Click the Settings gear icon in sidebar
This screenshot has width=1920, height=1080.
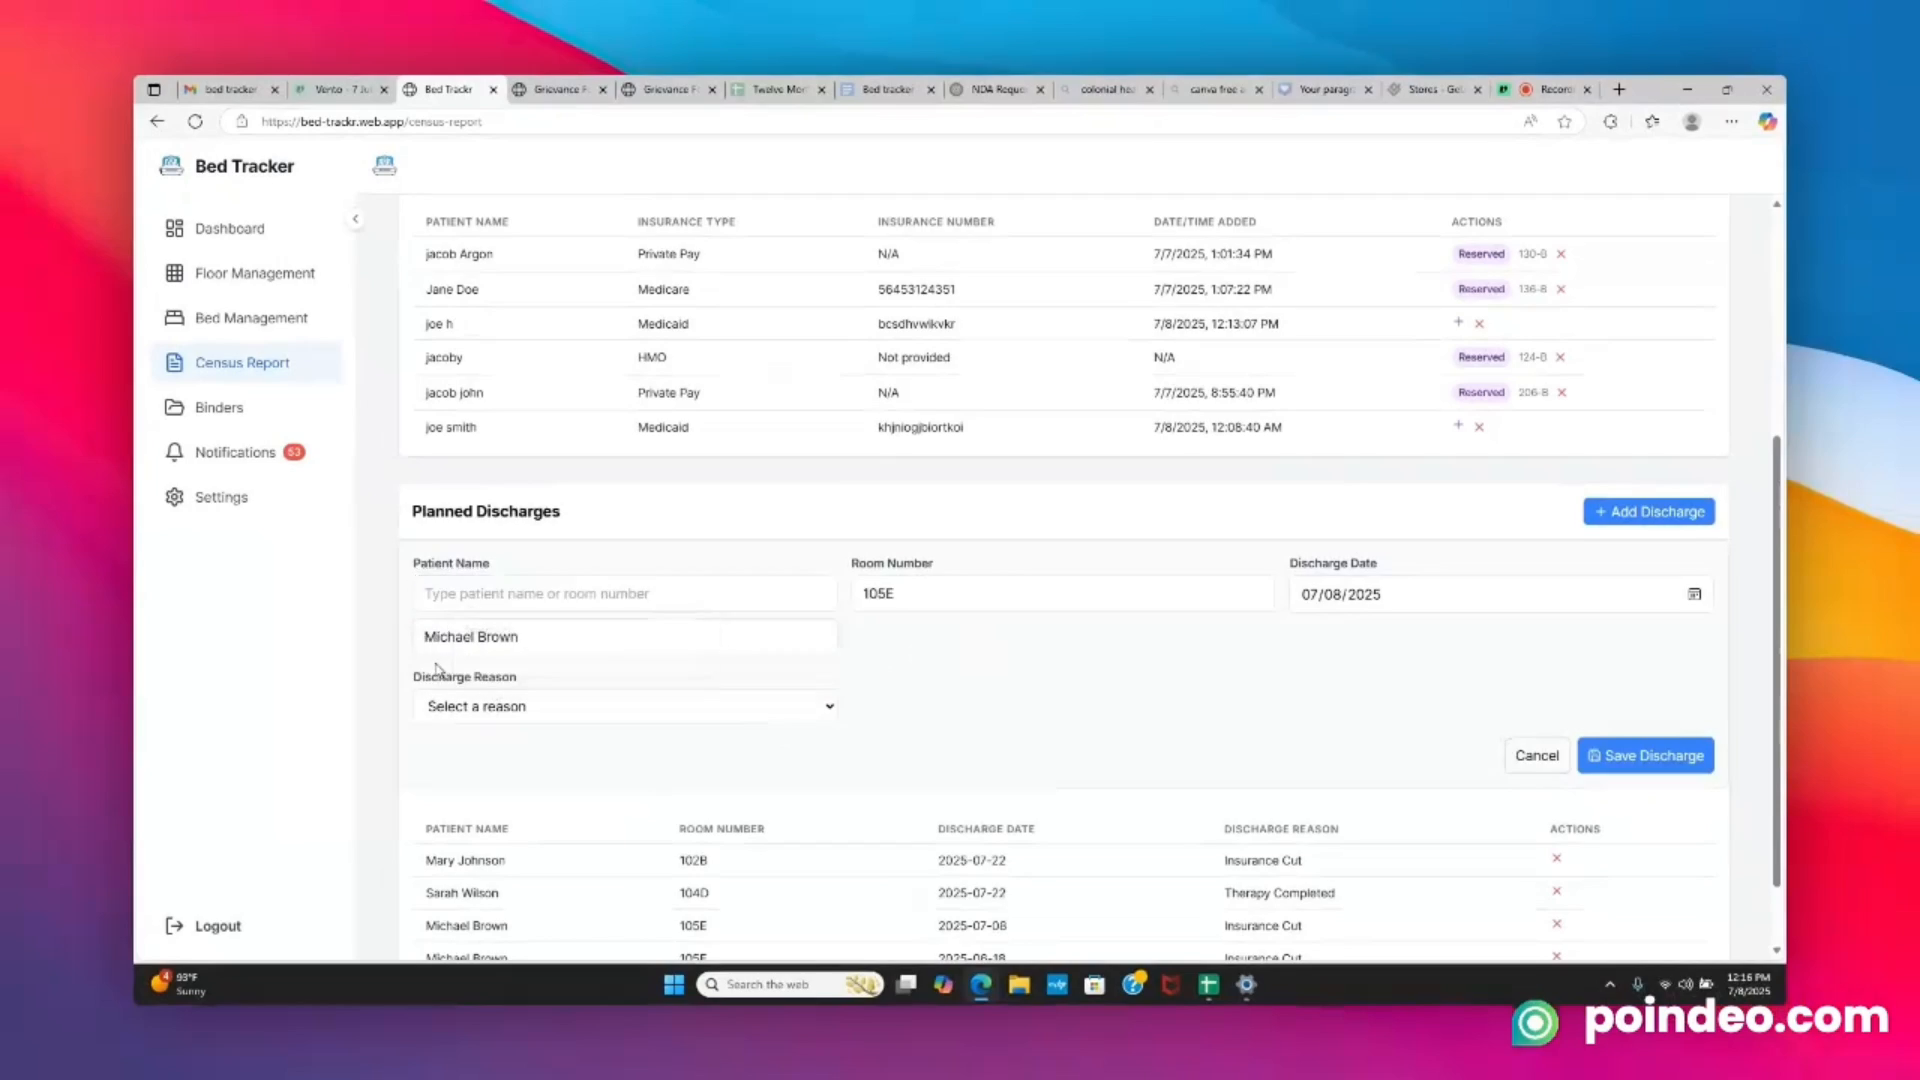coord(174,497)
